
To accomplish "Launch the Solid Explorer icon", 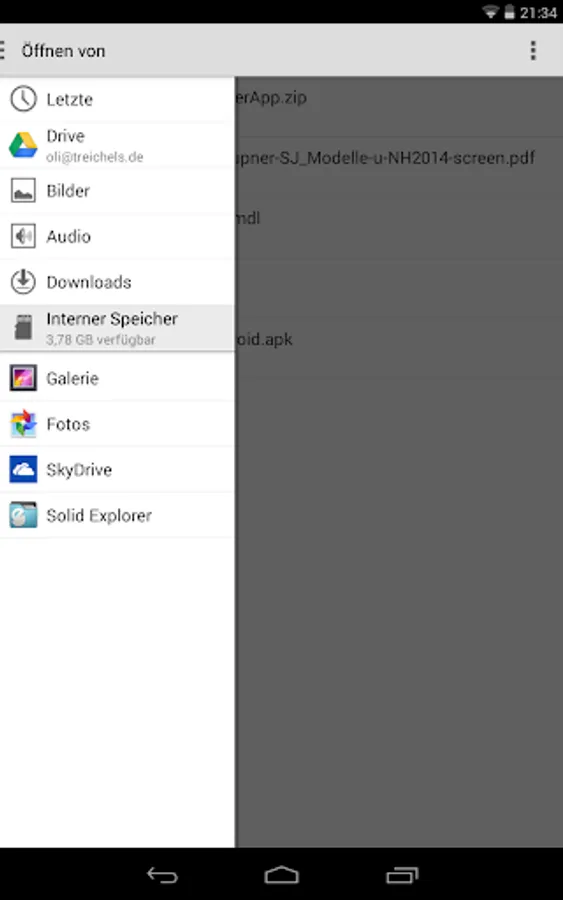I will click(x=23, y=515).
